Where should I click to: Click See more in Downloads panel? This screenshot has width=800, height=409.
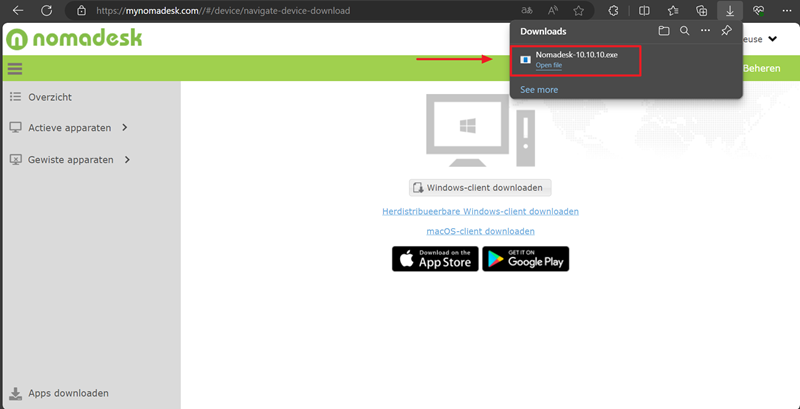tap(539, 90)
